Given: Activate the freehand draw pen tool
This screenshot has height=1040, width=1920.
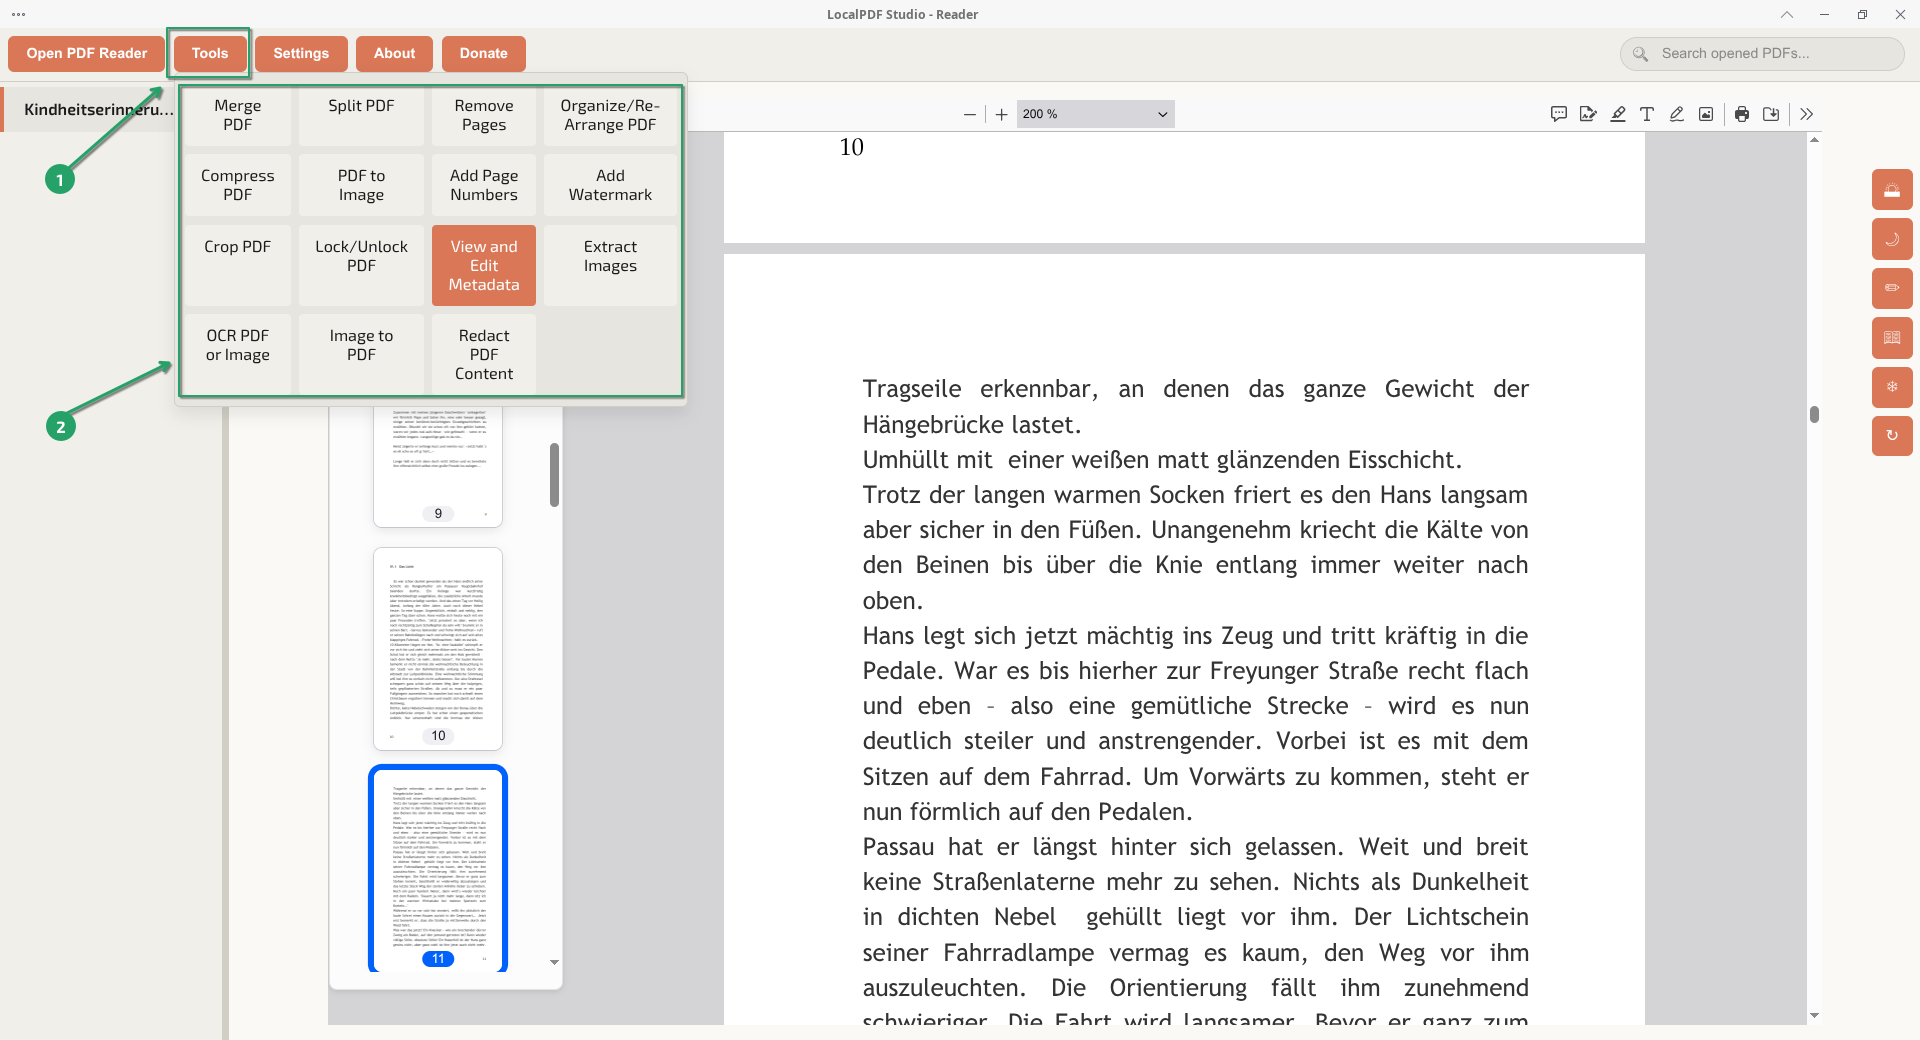Looking at the screenshot, I should 1677,114.
